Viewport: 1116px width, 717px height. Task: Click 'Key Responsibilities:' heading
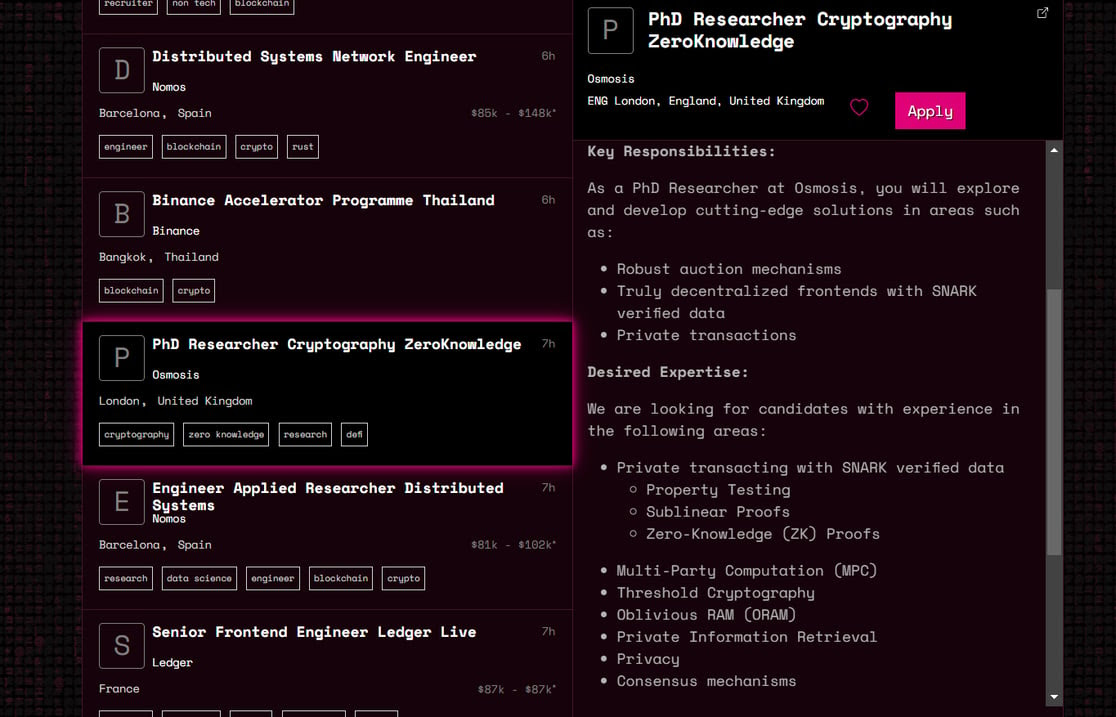pyautogui.click(x=681, y=151)
